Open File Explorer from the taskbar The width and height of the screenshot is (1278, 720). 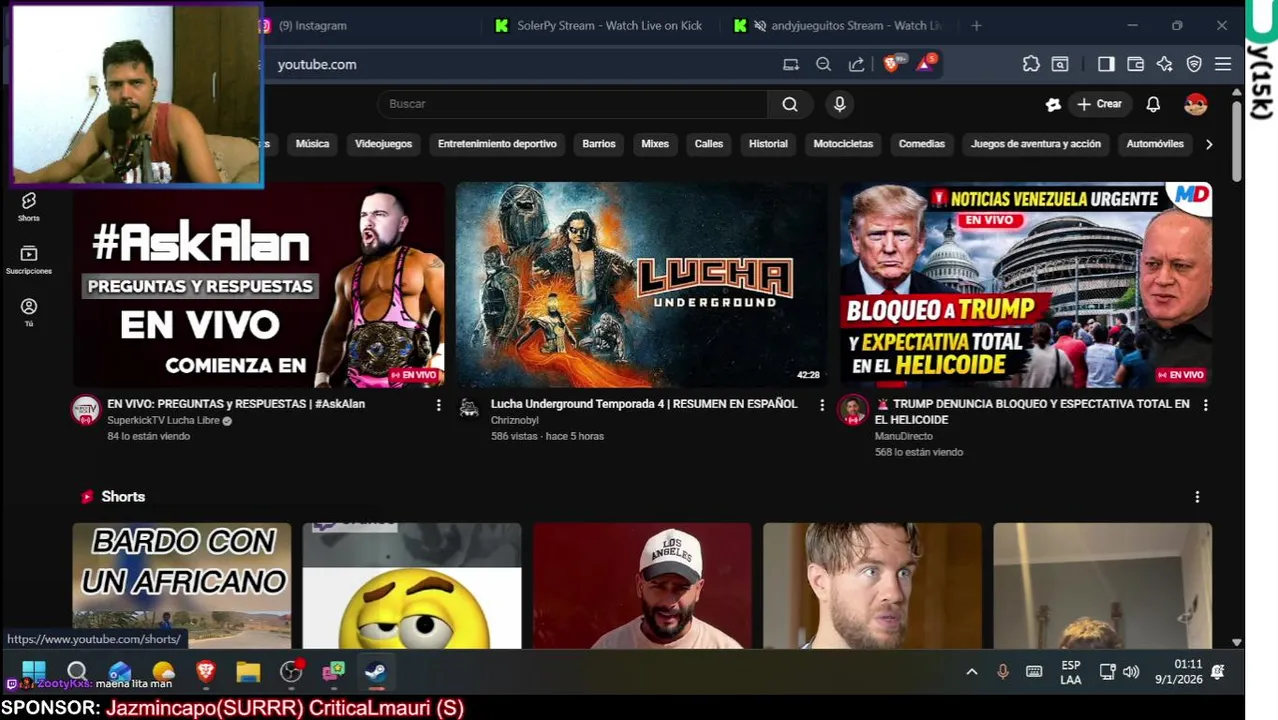pyautogui.click(x=248, y=671)
